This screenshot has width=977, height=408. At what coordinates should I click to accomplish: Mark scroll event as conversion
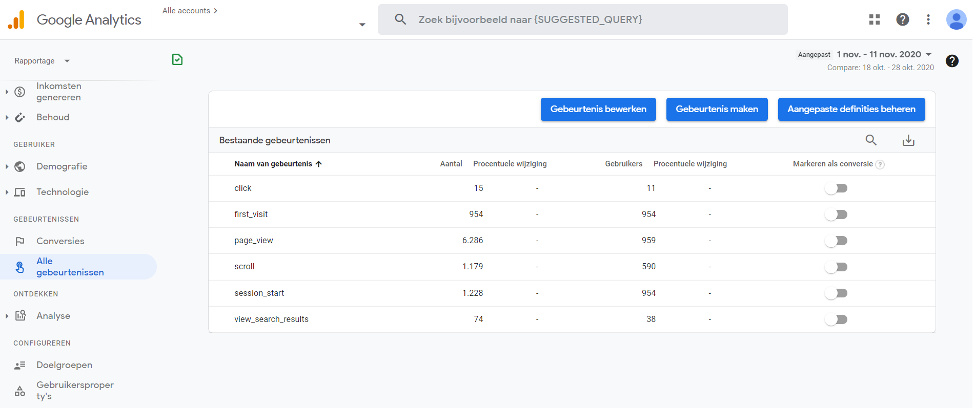(x=836, y=267)
